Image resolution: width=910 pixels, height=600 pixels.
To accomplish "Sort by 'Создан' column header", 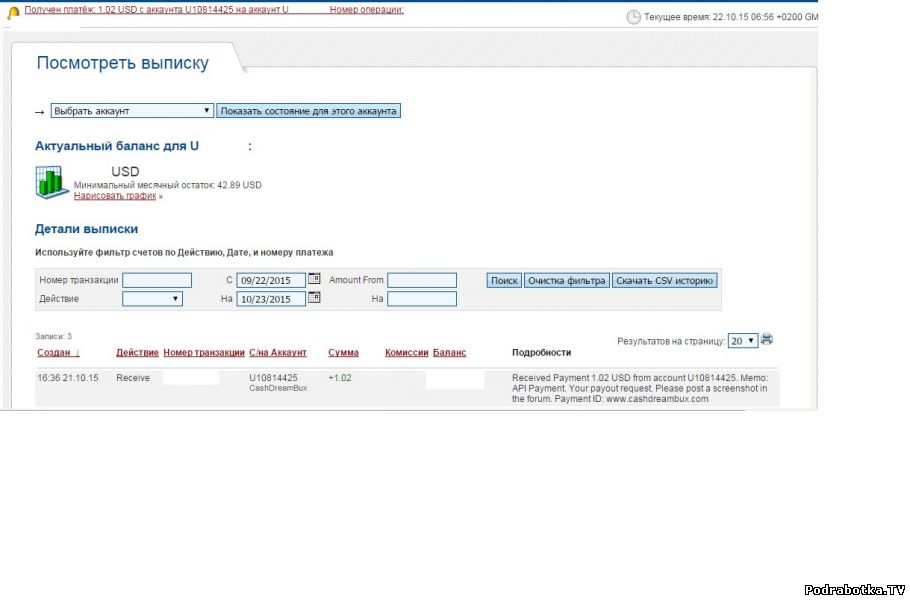I will pyautogui.click(x=58, y=352).
